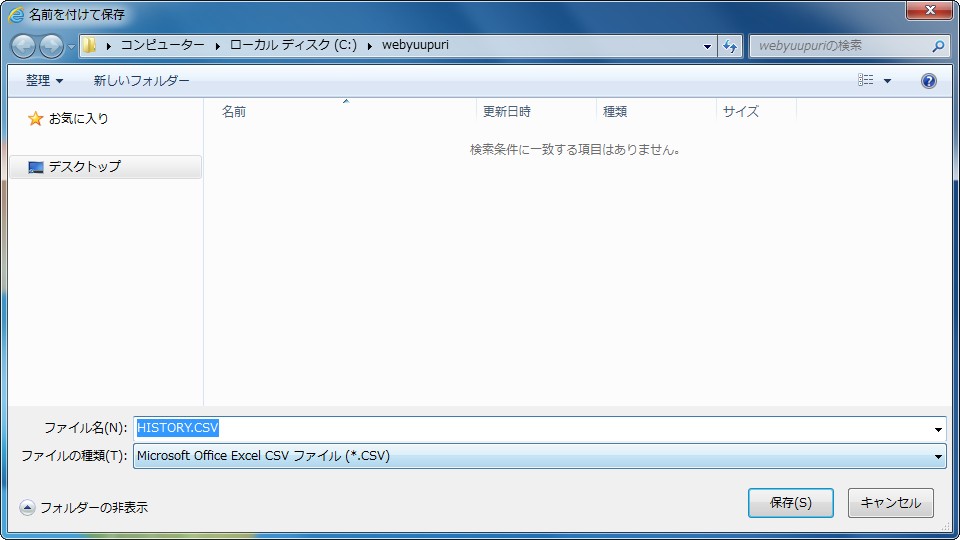The width and height of the screenshot is (960, 540).
Task: Click the Forward navigation arrow button
Action: [x=50, y=46]
